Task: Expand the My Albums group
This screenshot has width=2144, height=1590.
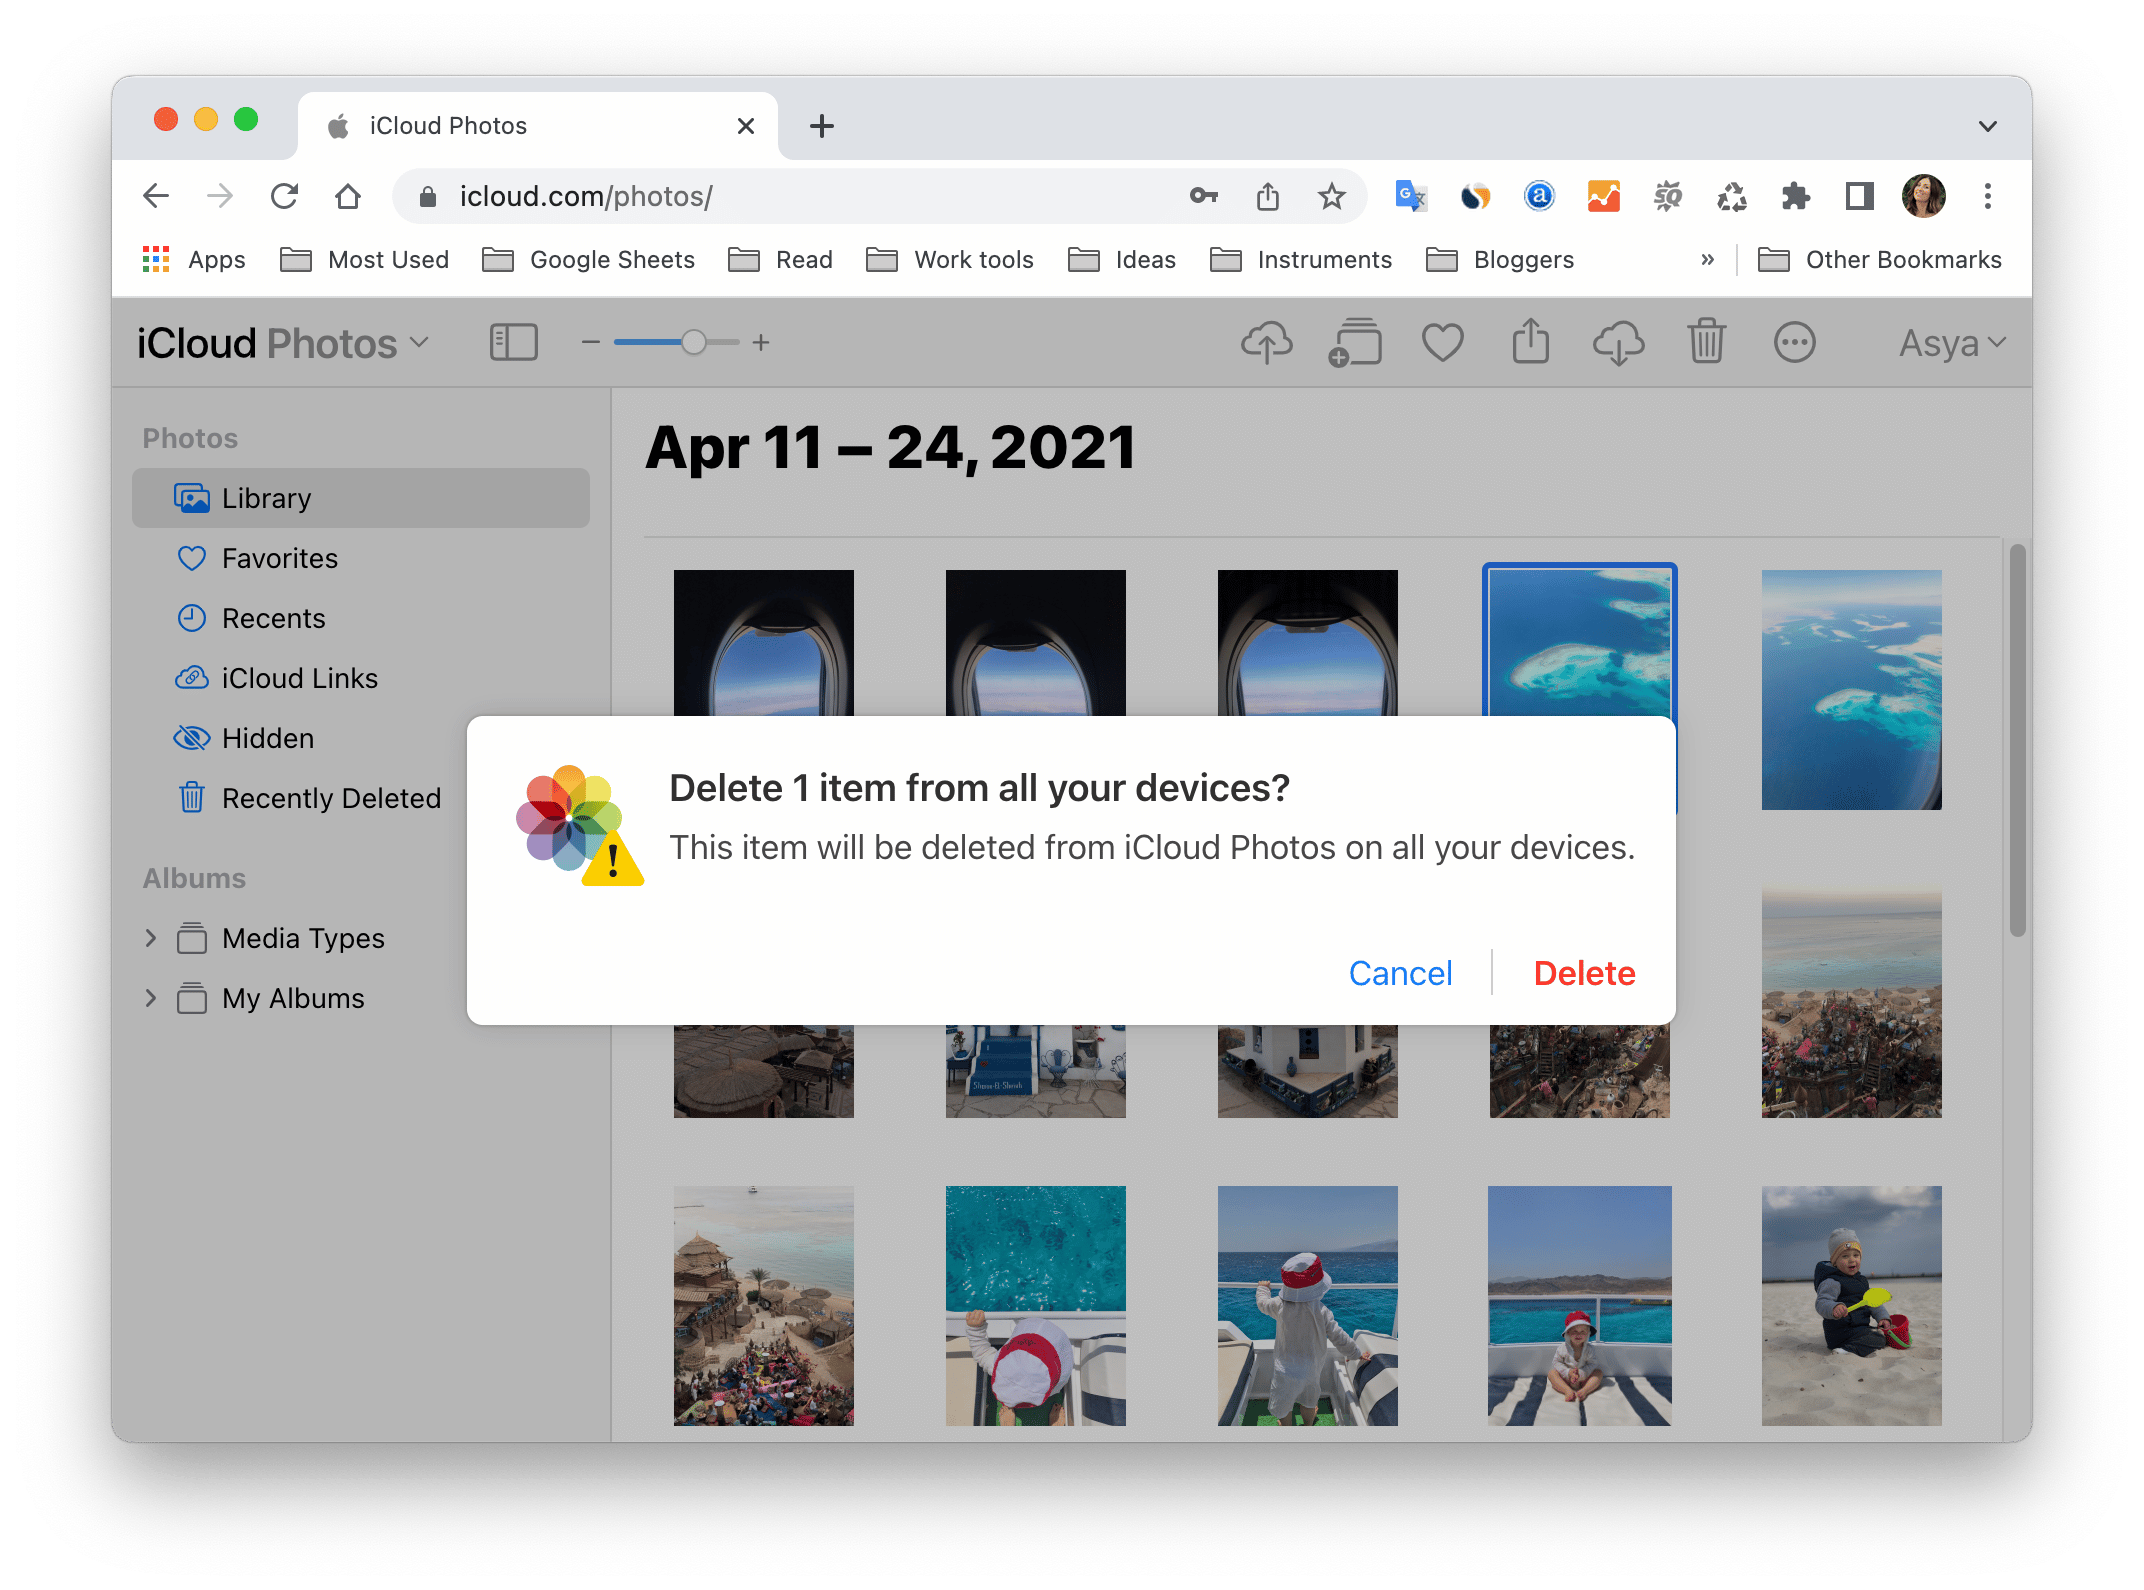Action: [150, 999]
